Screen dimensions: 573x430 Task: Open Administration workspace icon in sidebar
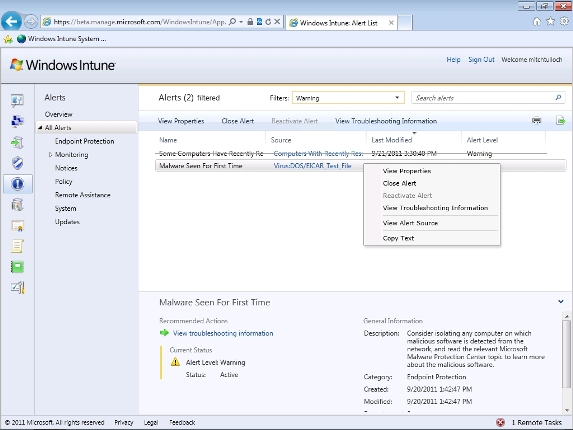[x=17, y=288]
